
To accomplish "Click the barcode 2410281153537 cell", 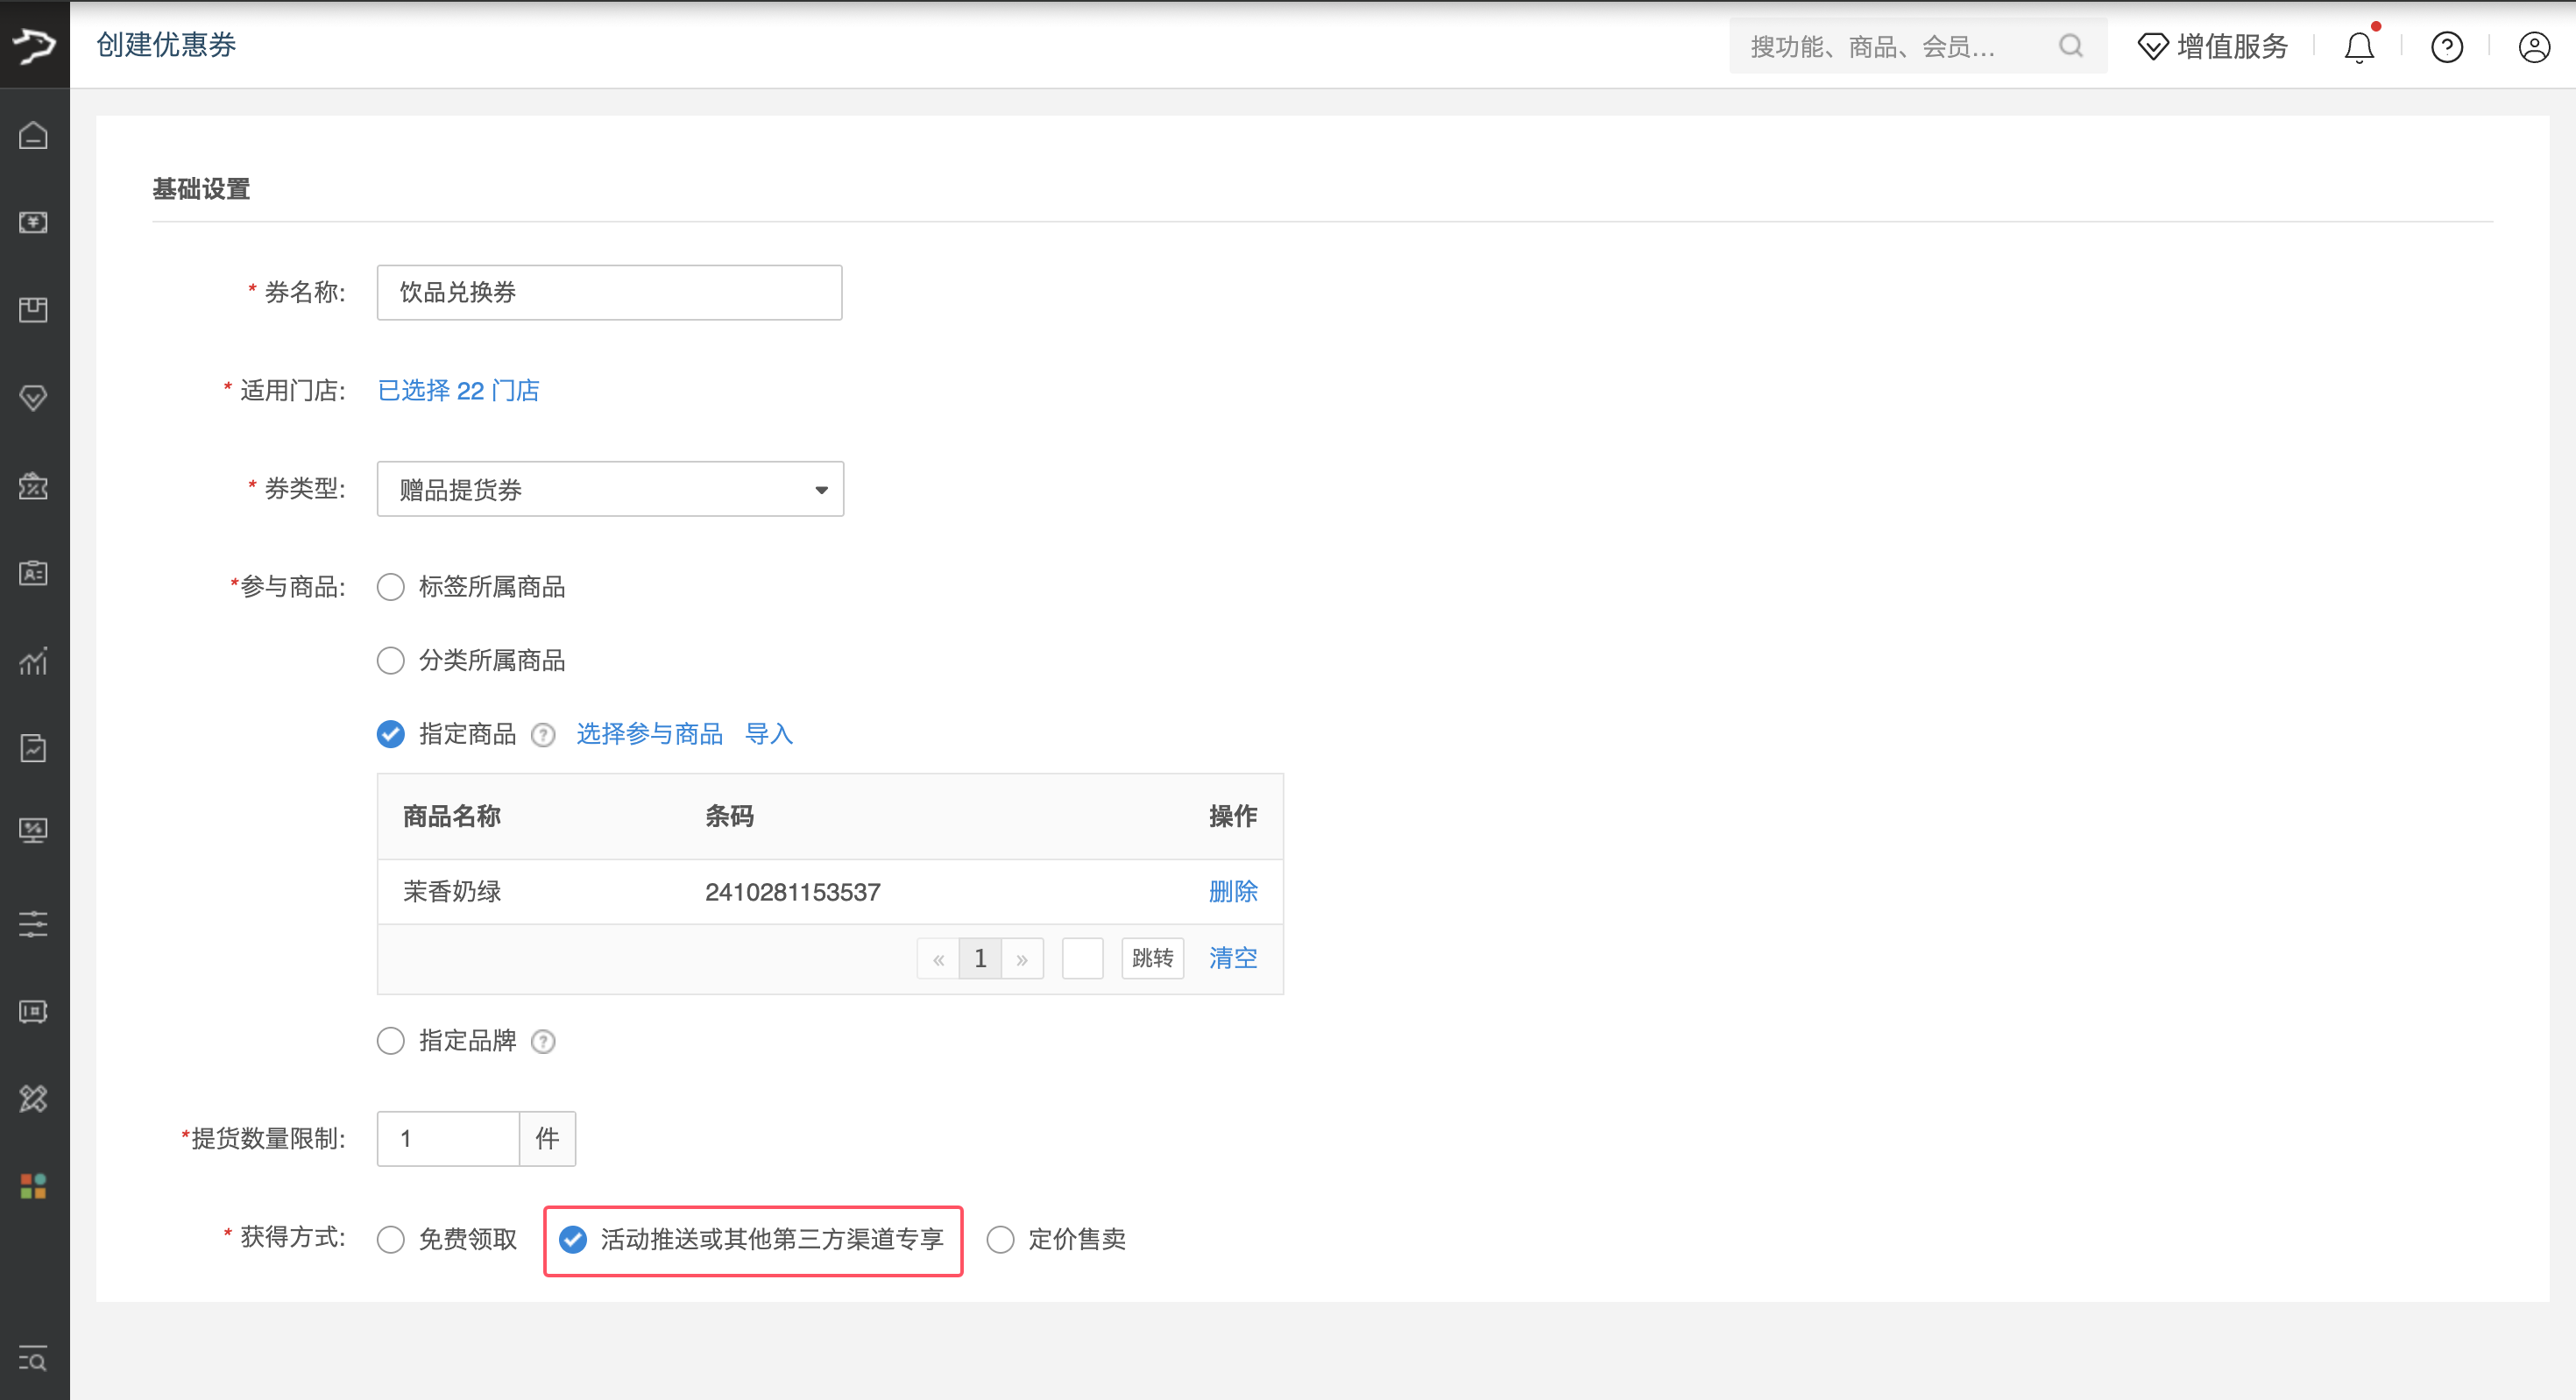I will tap(793, 892).
